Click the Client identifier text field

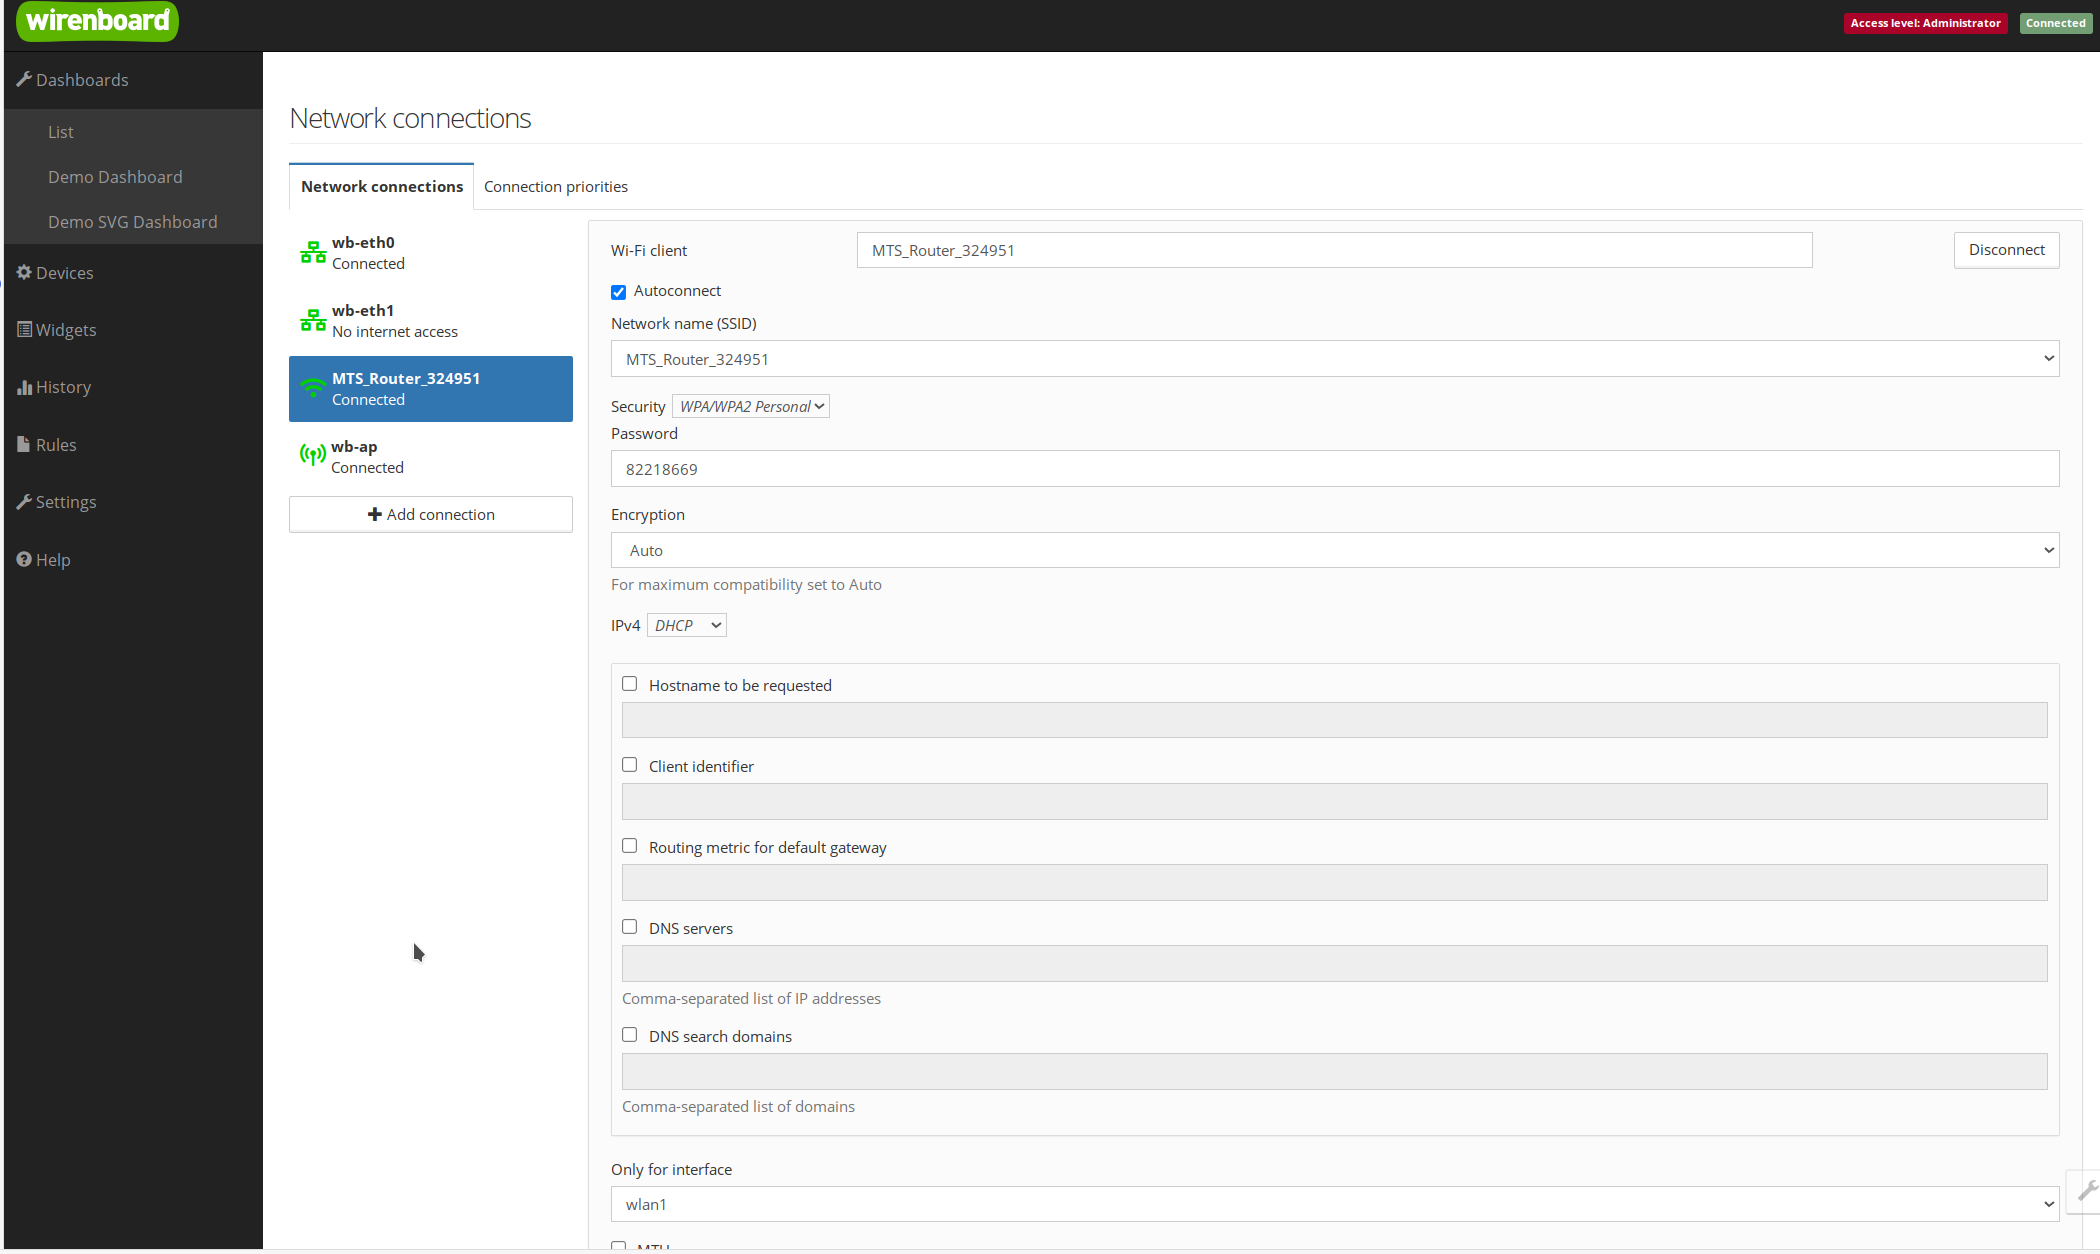(x=1334, y=801)
